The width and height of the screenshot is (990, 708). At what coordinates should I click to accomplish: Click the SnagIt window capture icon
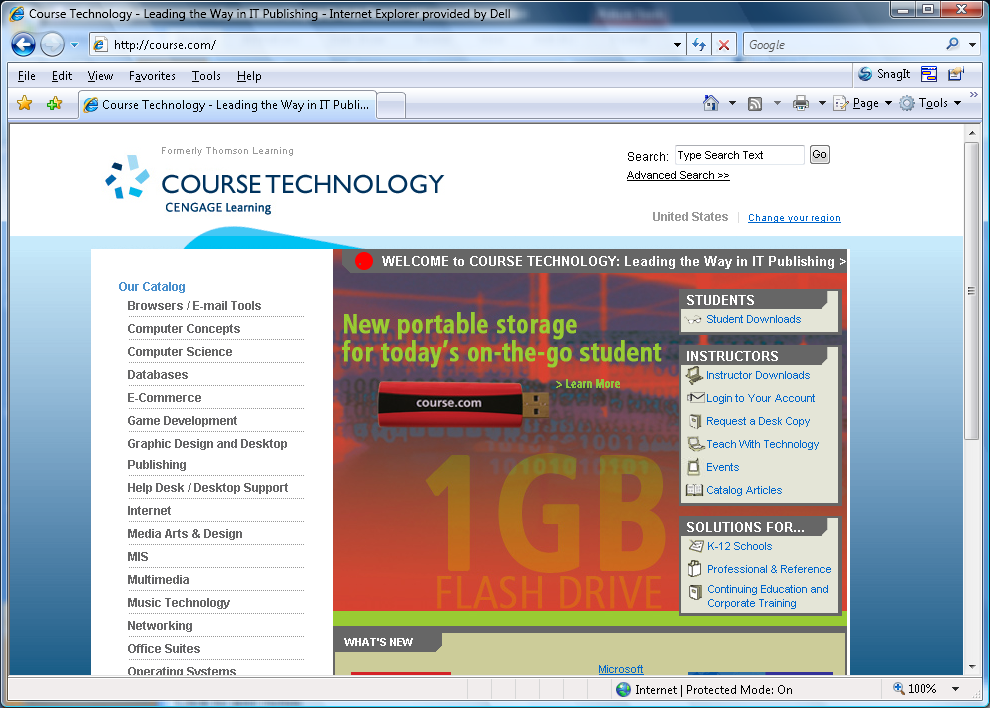[929, 75]
